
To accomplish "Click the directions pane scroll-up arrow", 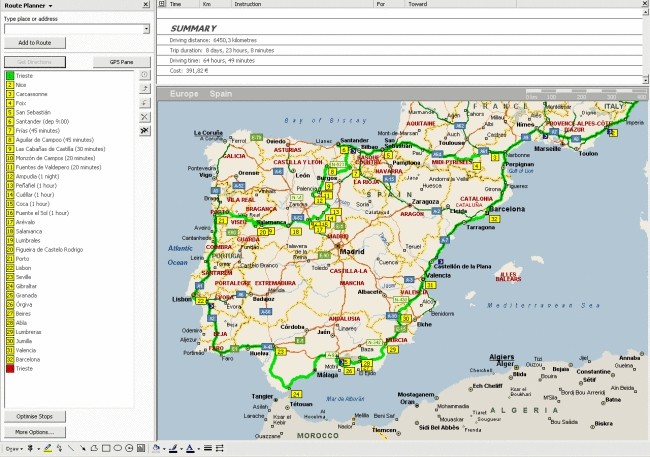I will click(x=645, y=12).
